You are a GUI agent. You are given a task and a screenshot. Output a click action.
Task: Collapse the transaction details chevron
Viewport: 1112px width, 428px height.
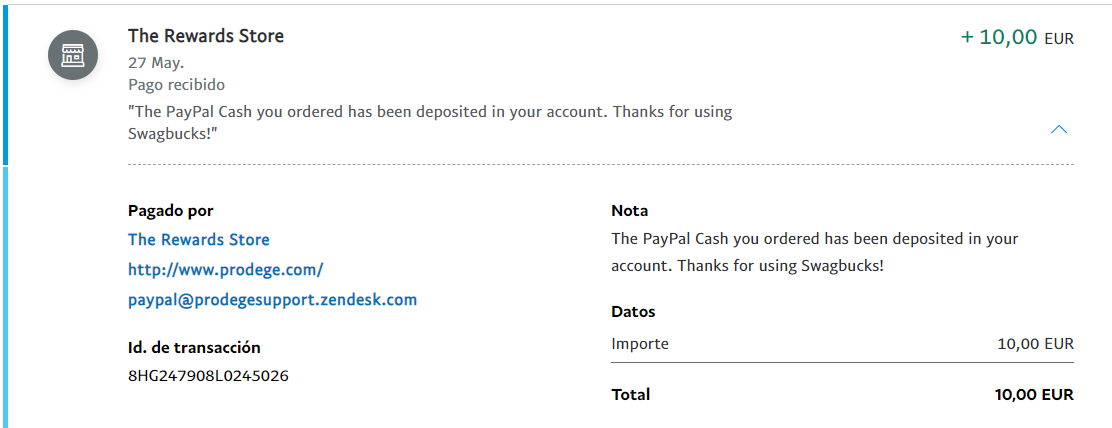1058,129
